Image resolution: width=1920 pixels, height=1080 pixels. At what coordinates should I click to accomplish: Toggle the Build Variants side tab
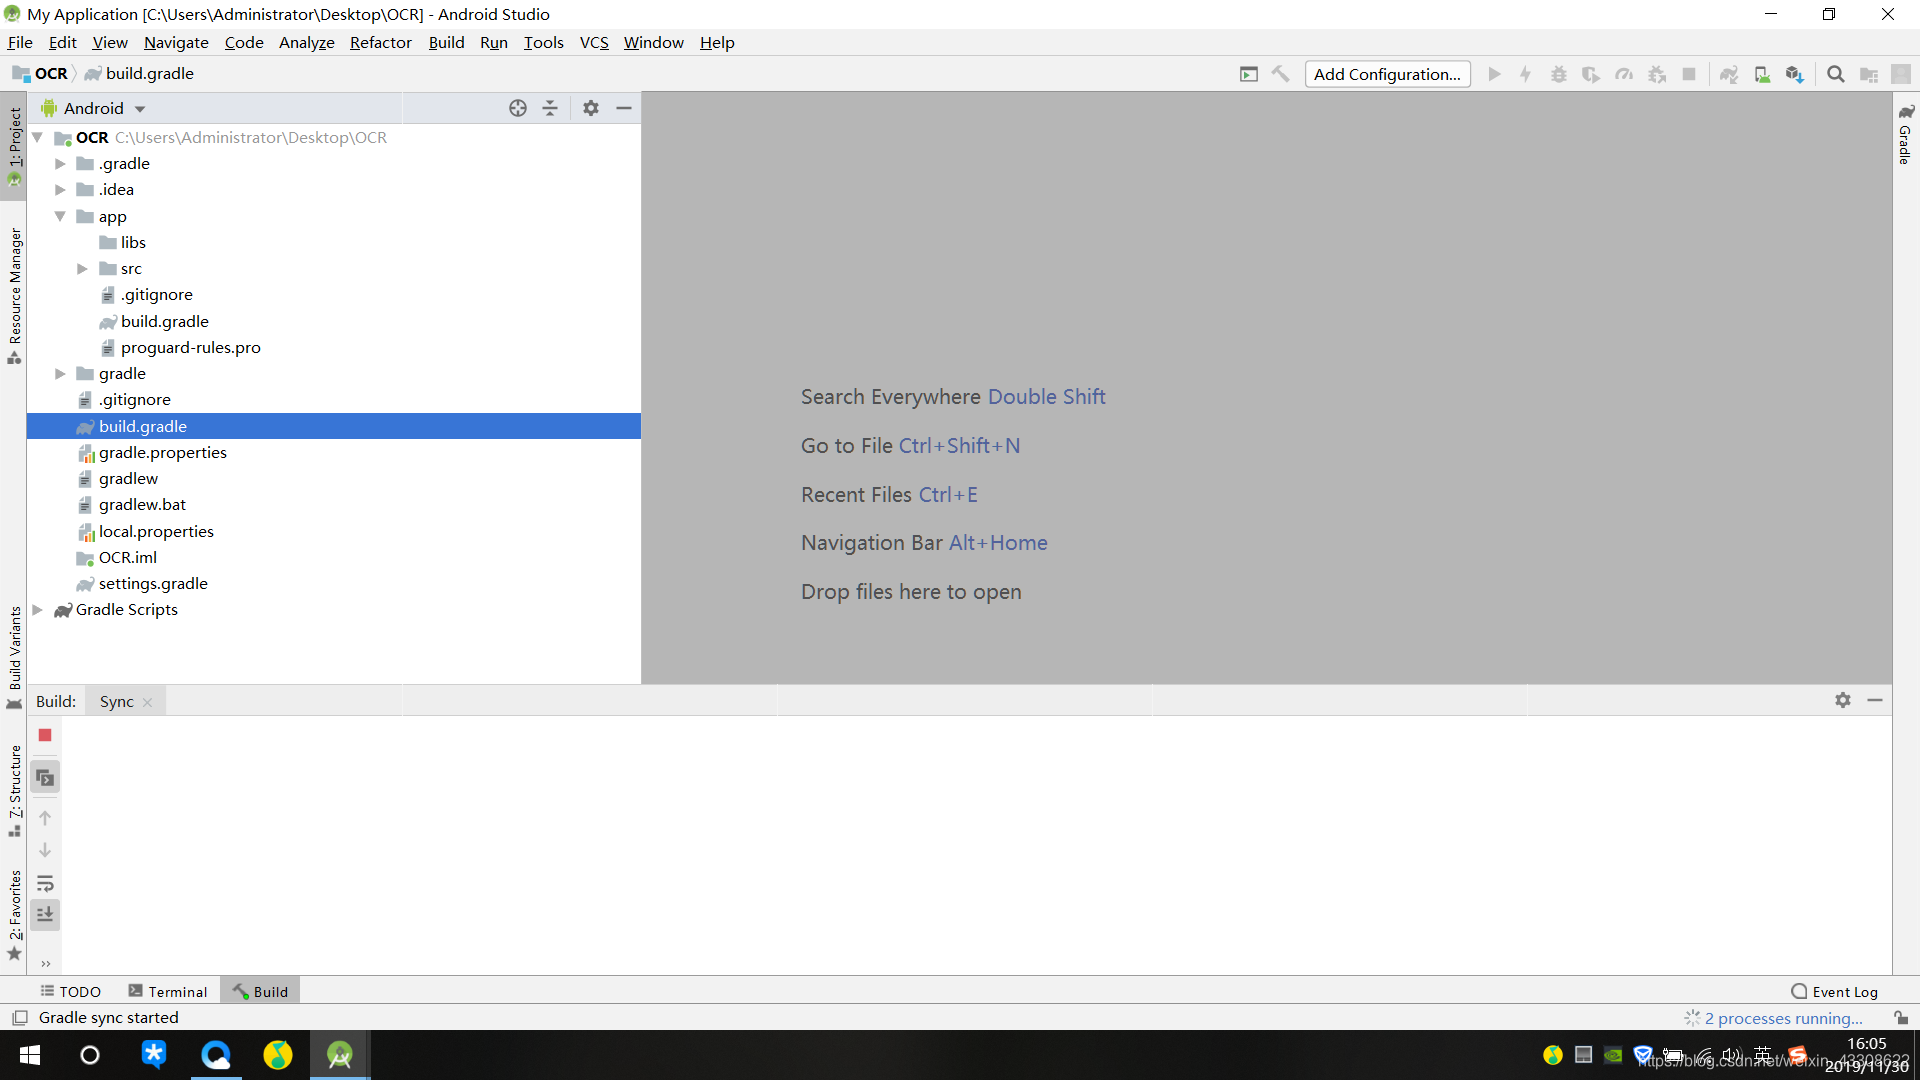[14, 658]
